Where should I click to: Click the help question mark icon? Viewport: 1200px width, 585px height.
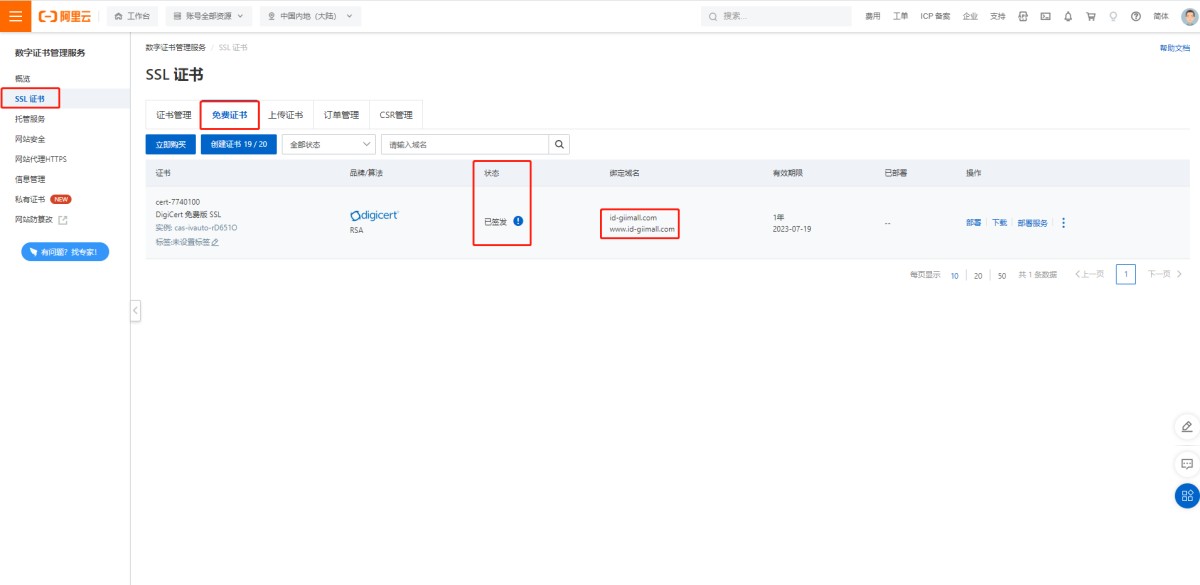[x=1135, y=16]
